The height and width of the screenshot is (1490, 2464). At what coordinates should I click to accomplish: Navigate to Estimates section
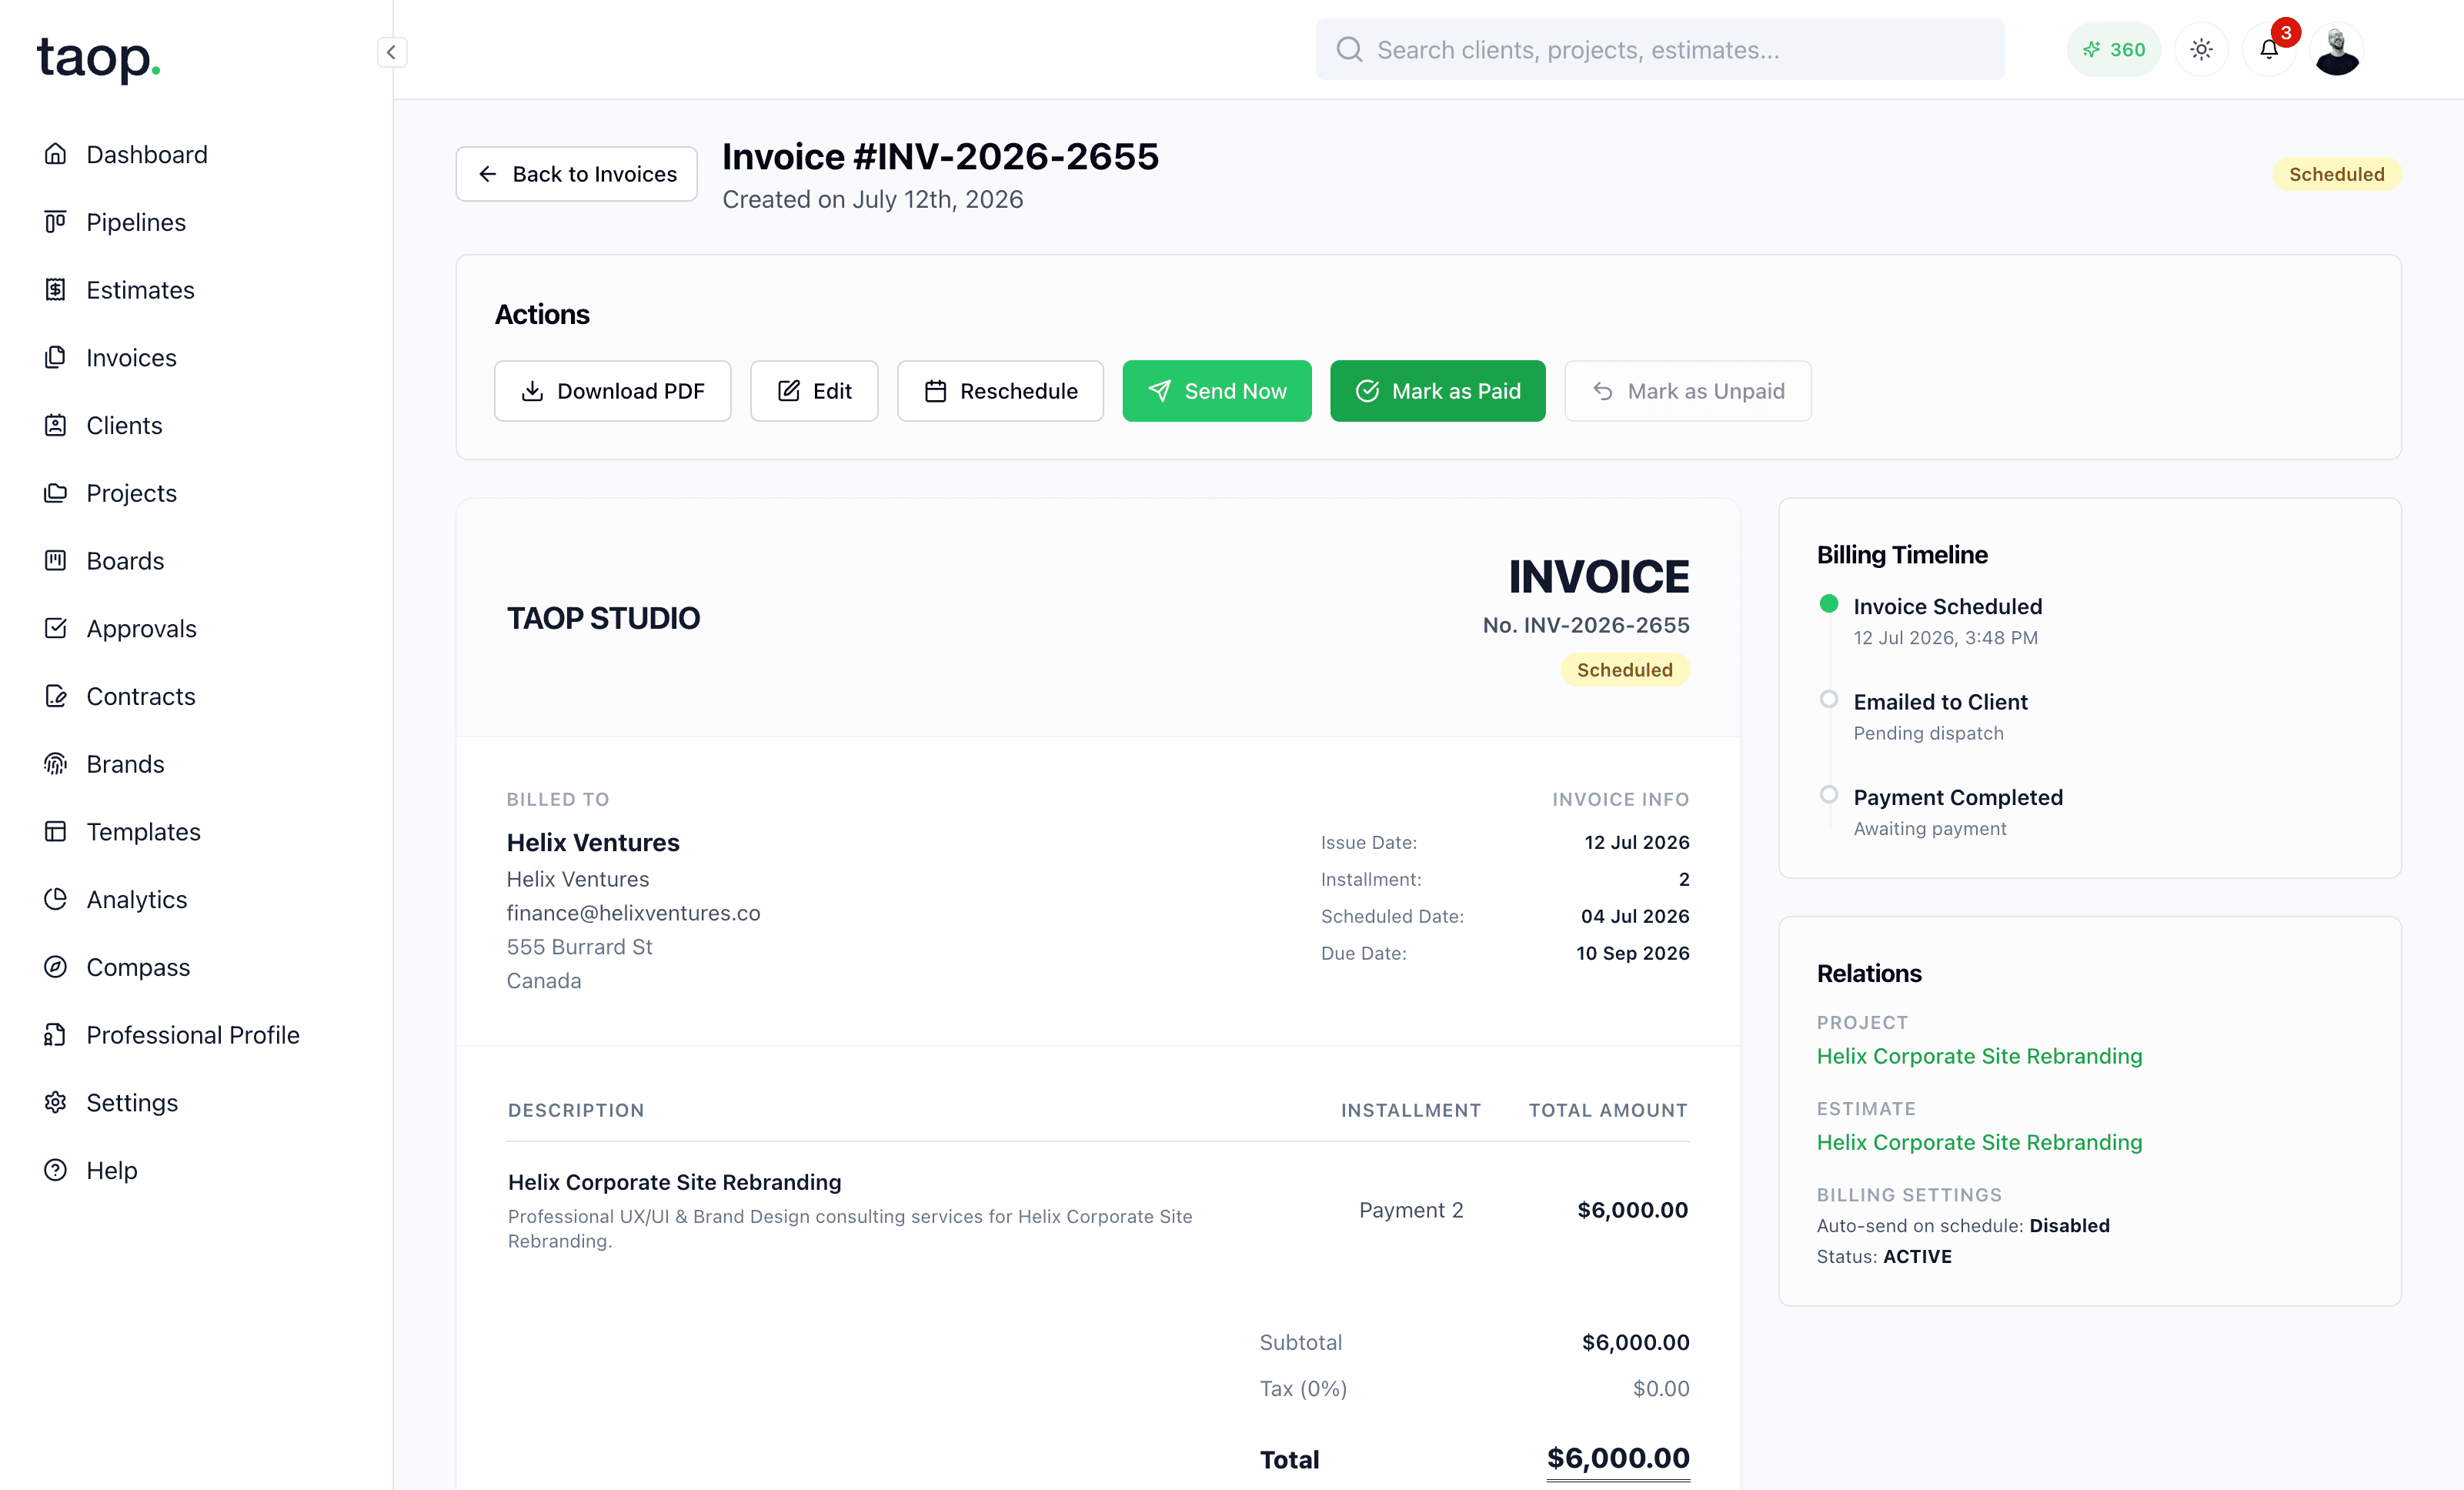tap(140, 290)
